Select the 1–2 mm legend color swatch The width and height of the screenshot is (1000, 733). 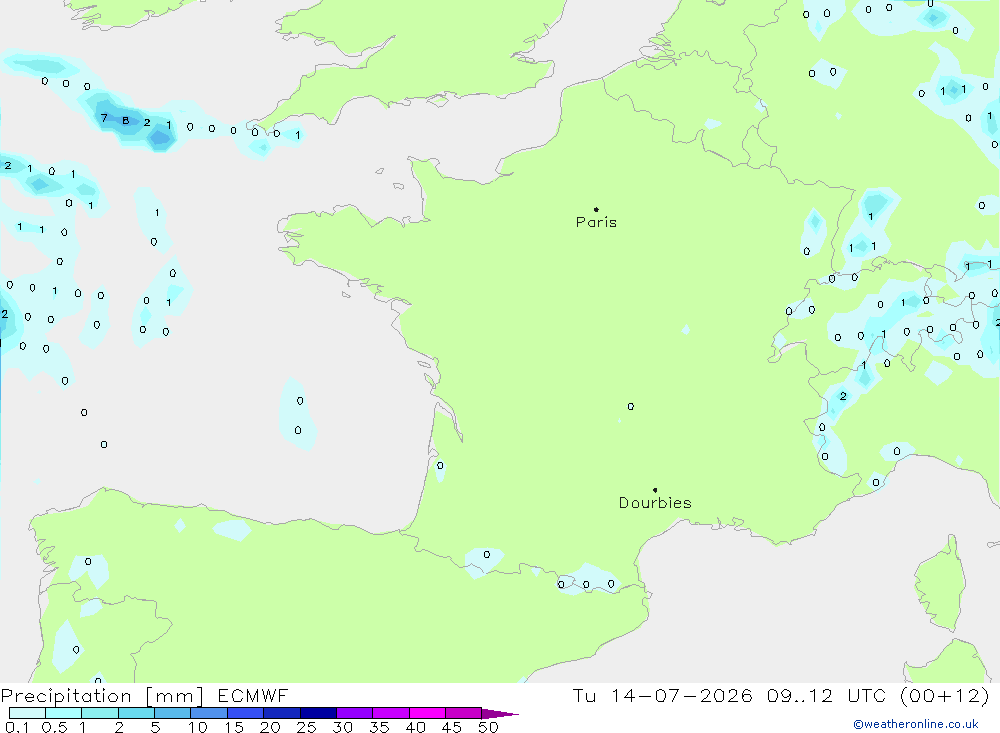(x=99, y=713)
